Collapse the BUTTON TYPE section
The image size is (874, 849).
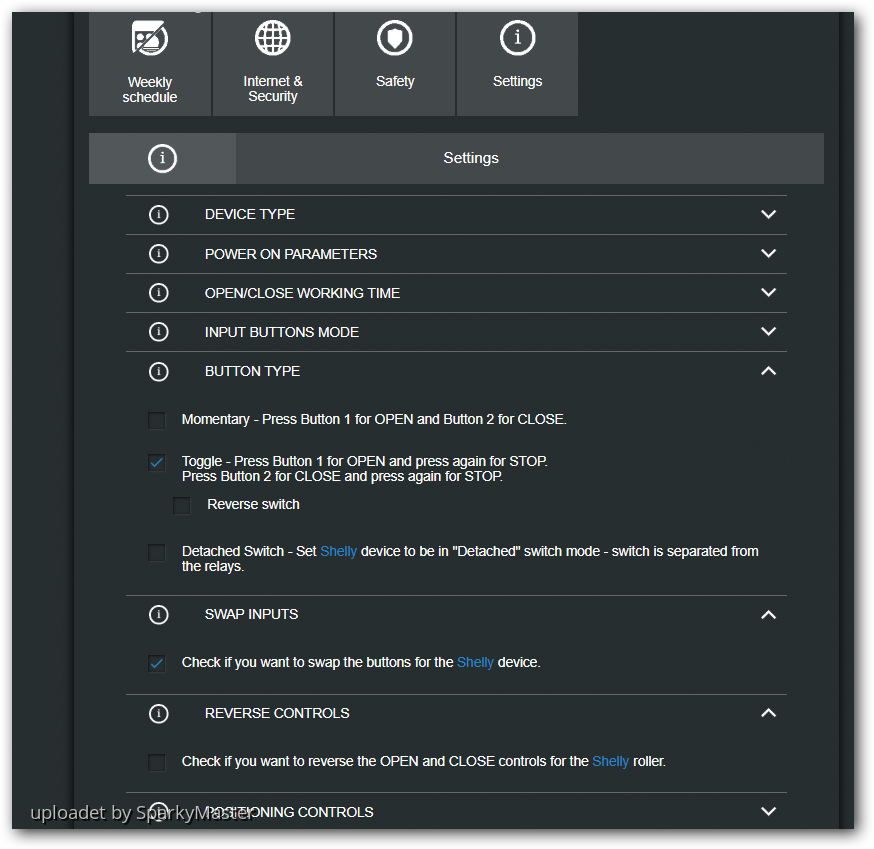[768, 371]
